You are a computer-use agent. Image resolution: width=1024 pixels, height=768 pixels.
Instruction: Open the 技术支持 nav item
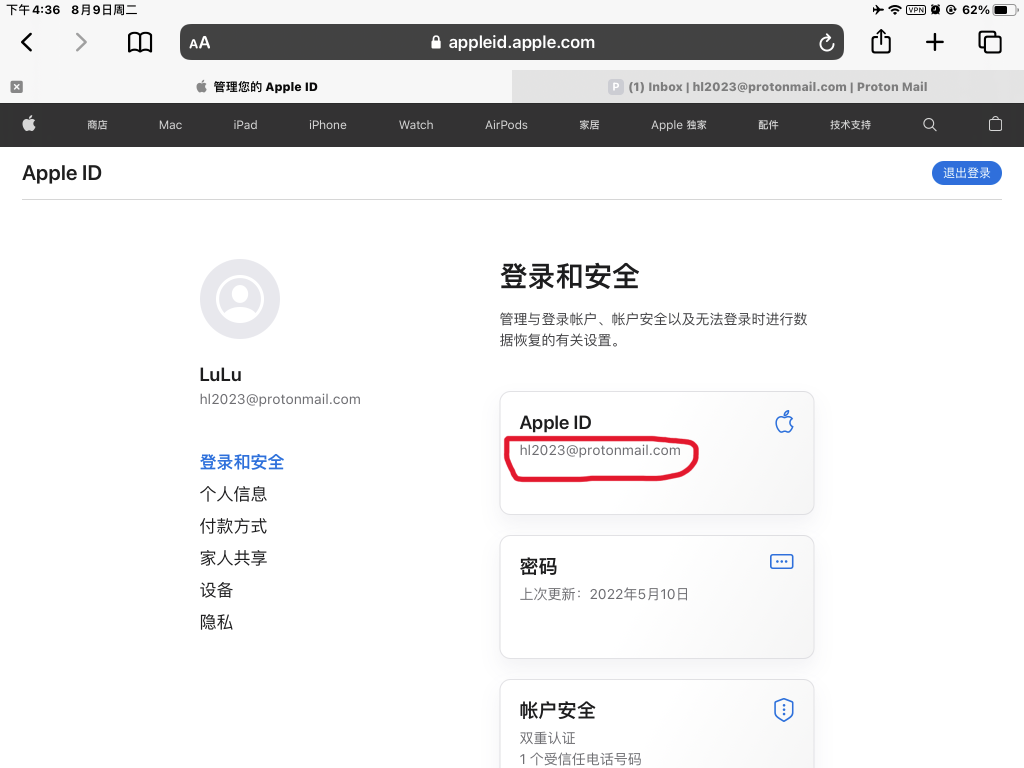850,125
